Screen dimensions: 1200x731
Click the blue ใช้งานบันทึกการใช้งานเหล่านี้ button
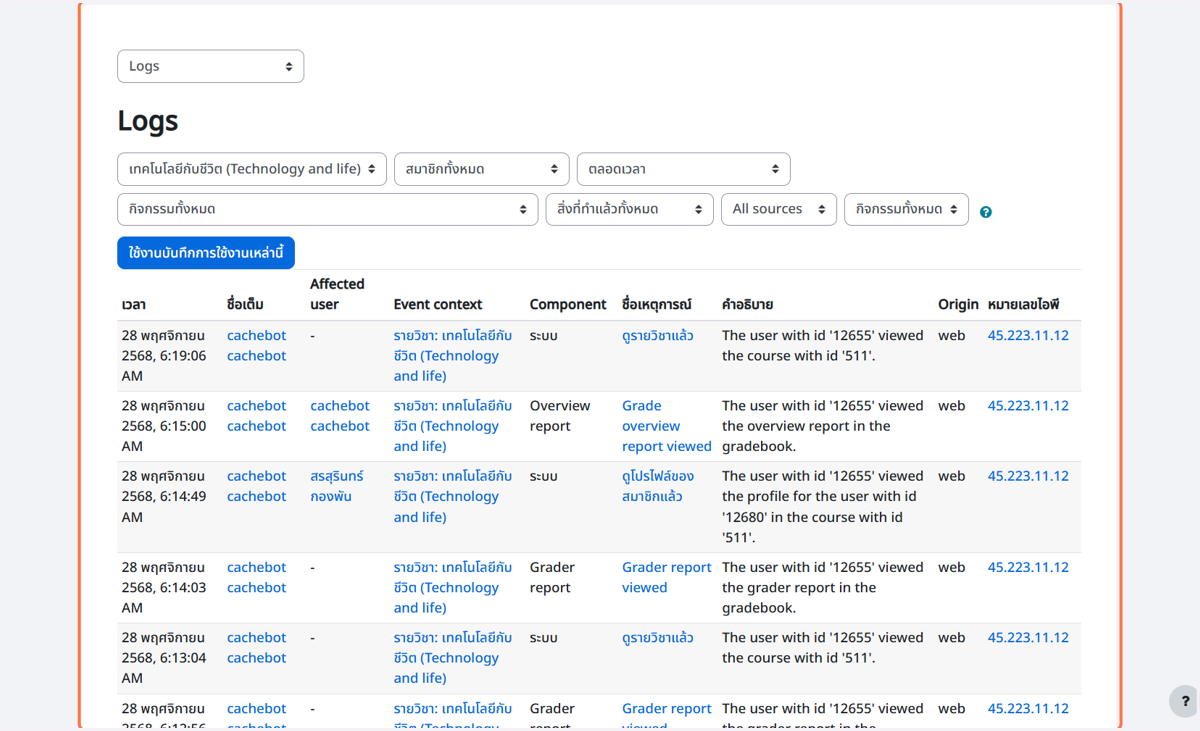[x=206, y=253]
